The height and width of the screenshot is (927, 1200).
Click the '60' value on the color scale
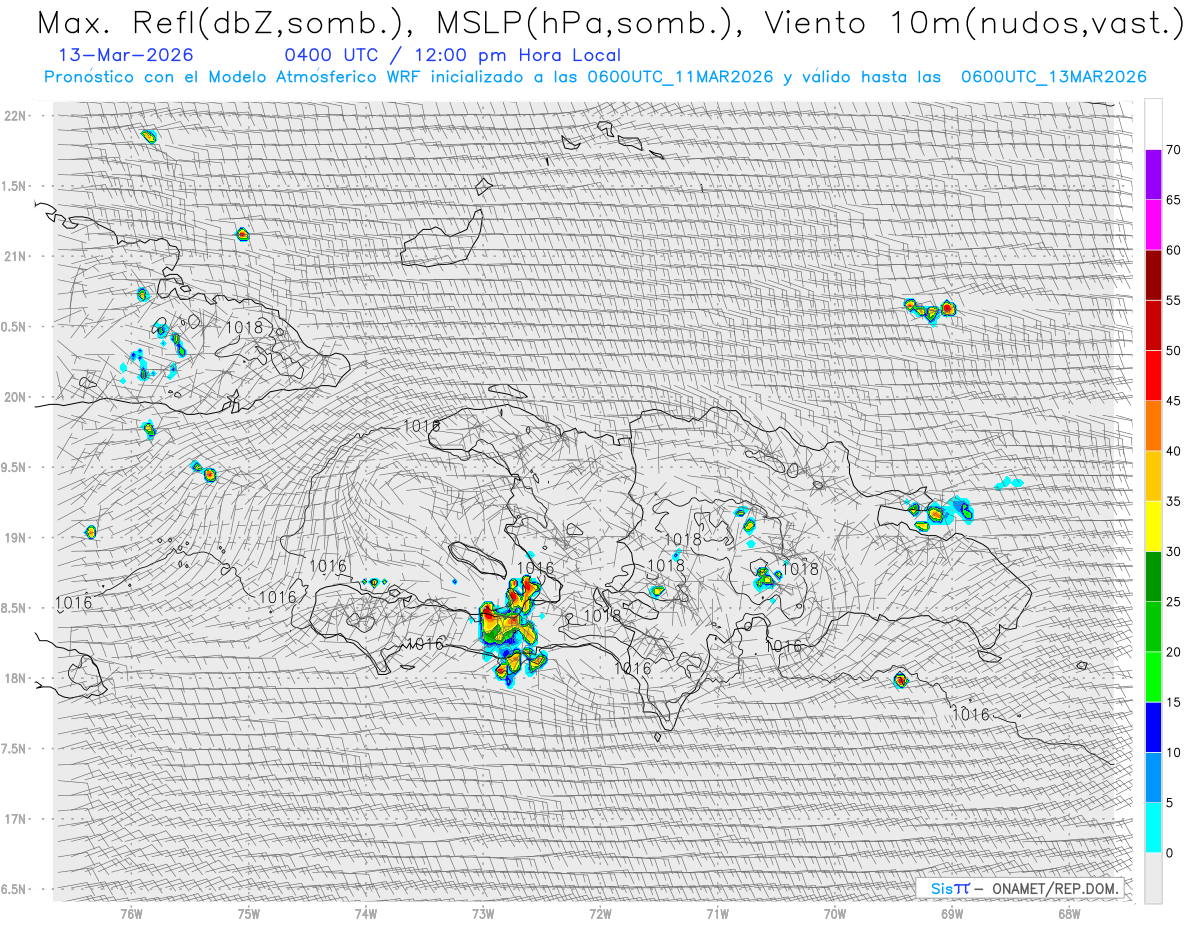pyautogui.click(x=1174, y=250)
